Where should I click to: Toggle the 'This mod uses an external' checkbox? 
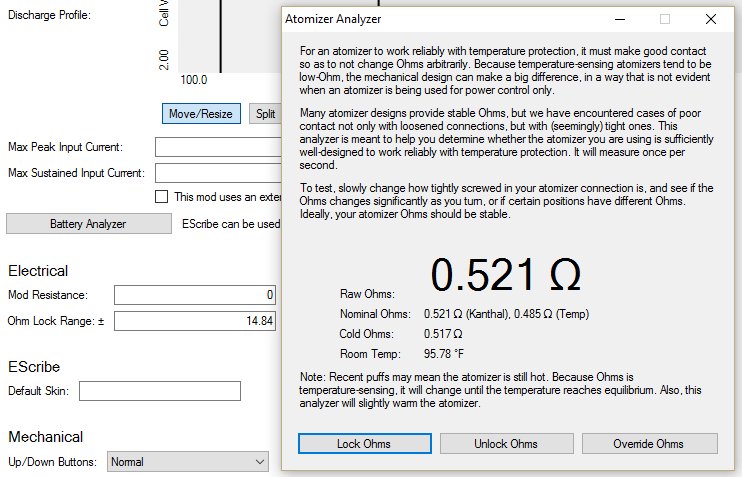point(161,197)
